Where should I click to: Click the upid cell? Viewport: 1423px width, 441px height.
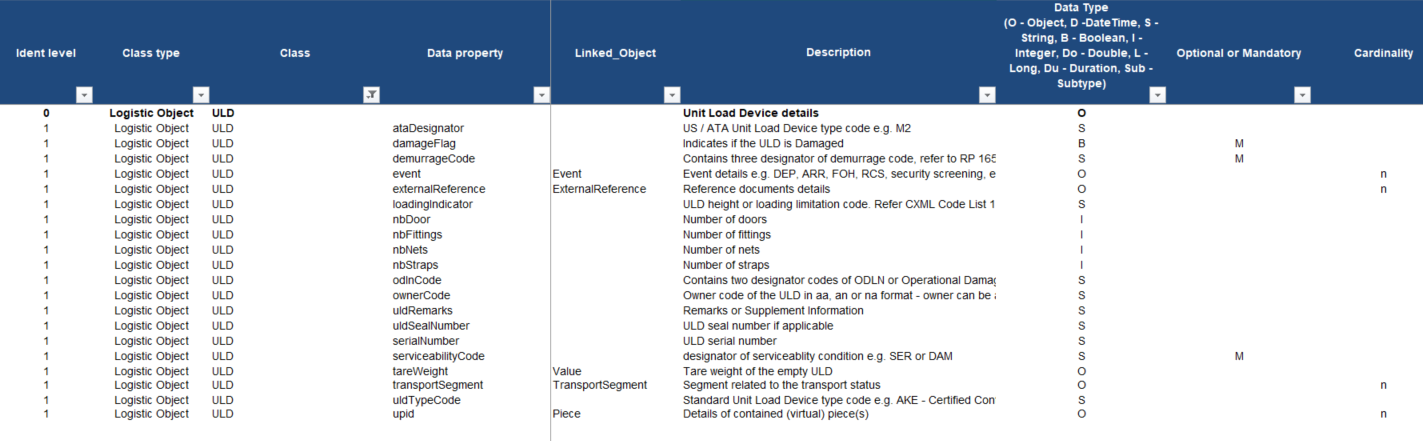pos(403,414)
